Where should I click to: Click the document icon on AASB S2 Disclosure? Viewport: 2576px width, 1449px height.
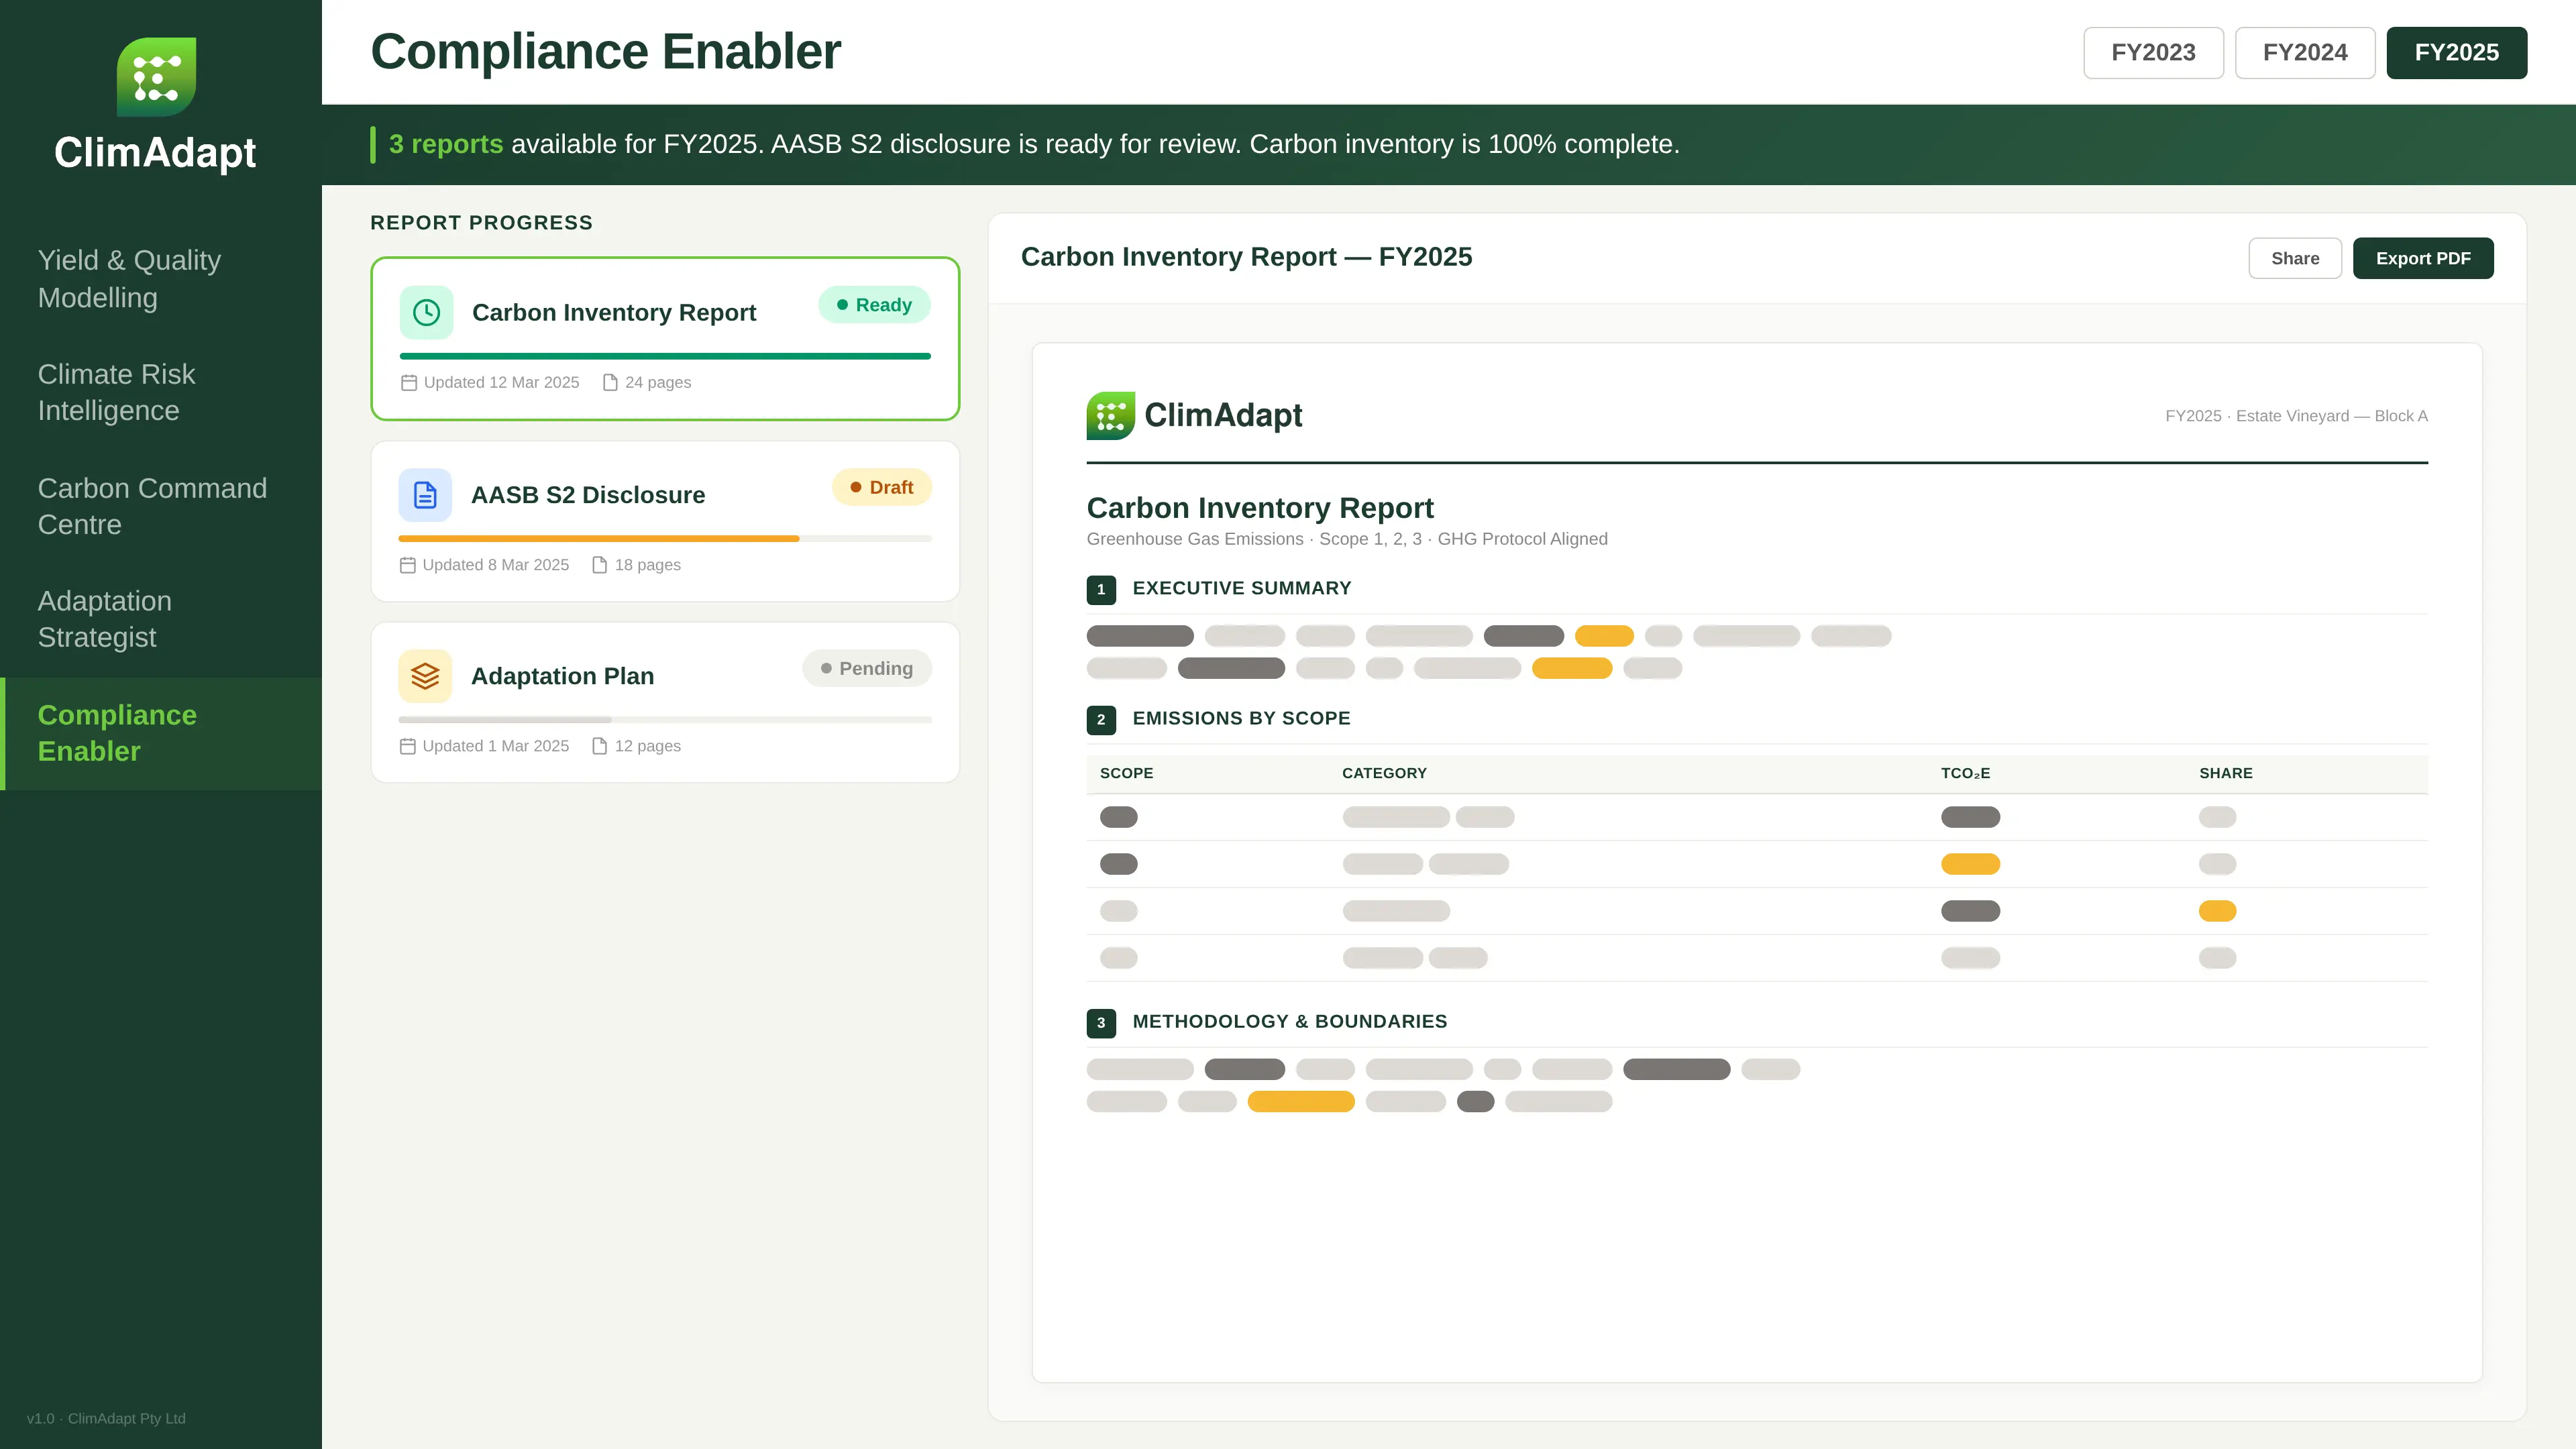(x=425, y=494)
